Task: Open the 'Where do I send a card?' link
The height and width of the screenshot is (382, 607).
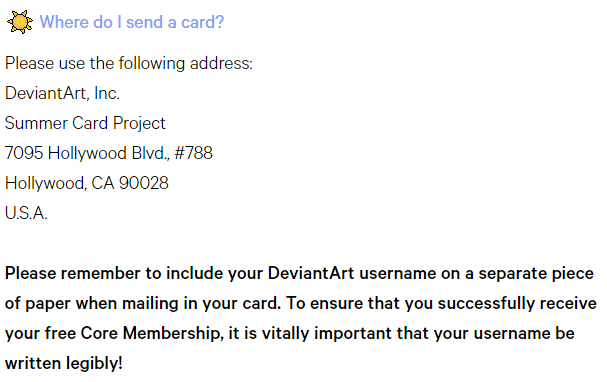Action: [x=132, y=22]
